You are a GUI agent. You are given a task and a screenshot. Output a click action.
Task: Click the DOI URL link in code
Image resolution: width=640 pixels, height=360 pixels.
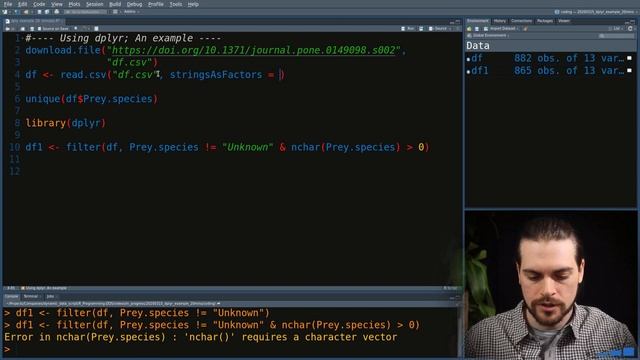pos(253,50)
